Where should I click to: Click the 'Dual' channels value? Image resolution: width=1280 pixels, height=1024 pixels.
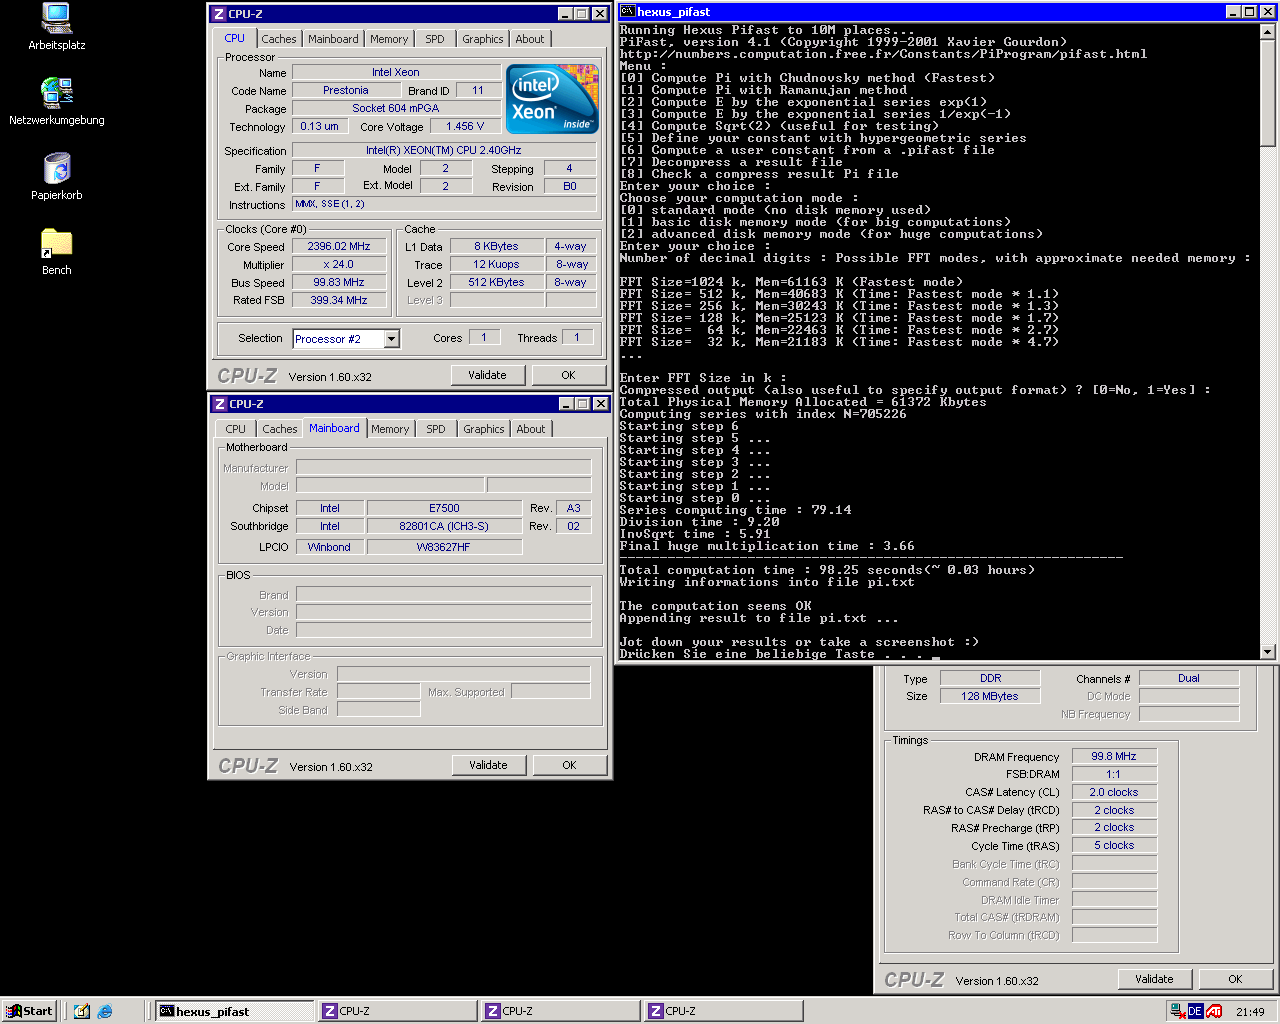(x=1189, y=678)
